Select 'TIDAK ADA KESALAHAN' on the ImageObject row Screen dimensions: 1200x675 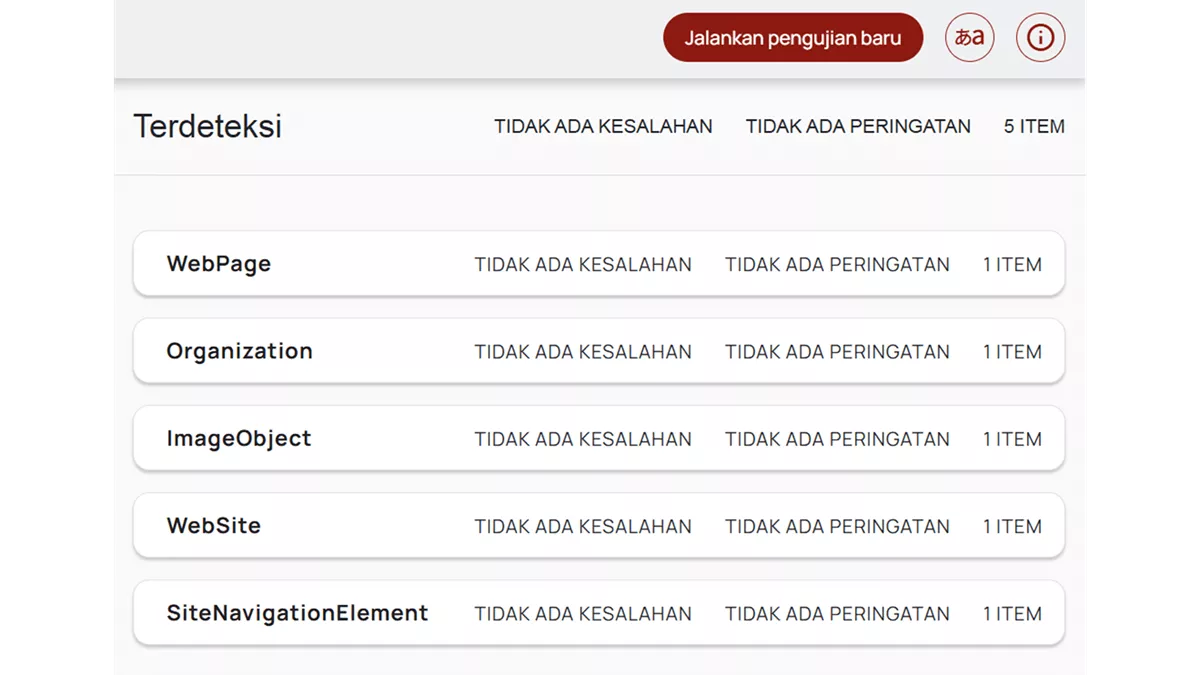[583, 438]
